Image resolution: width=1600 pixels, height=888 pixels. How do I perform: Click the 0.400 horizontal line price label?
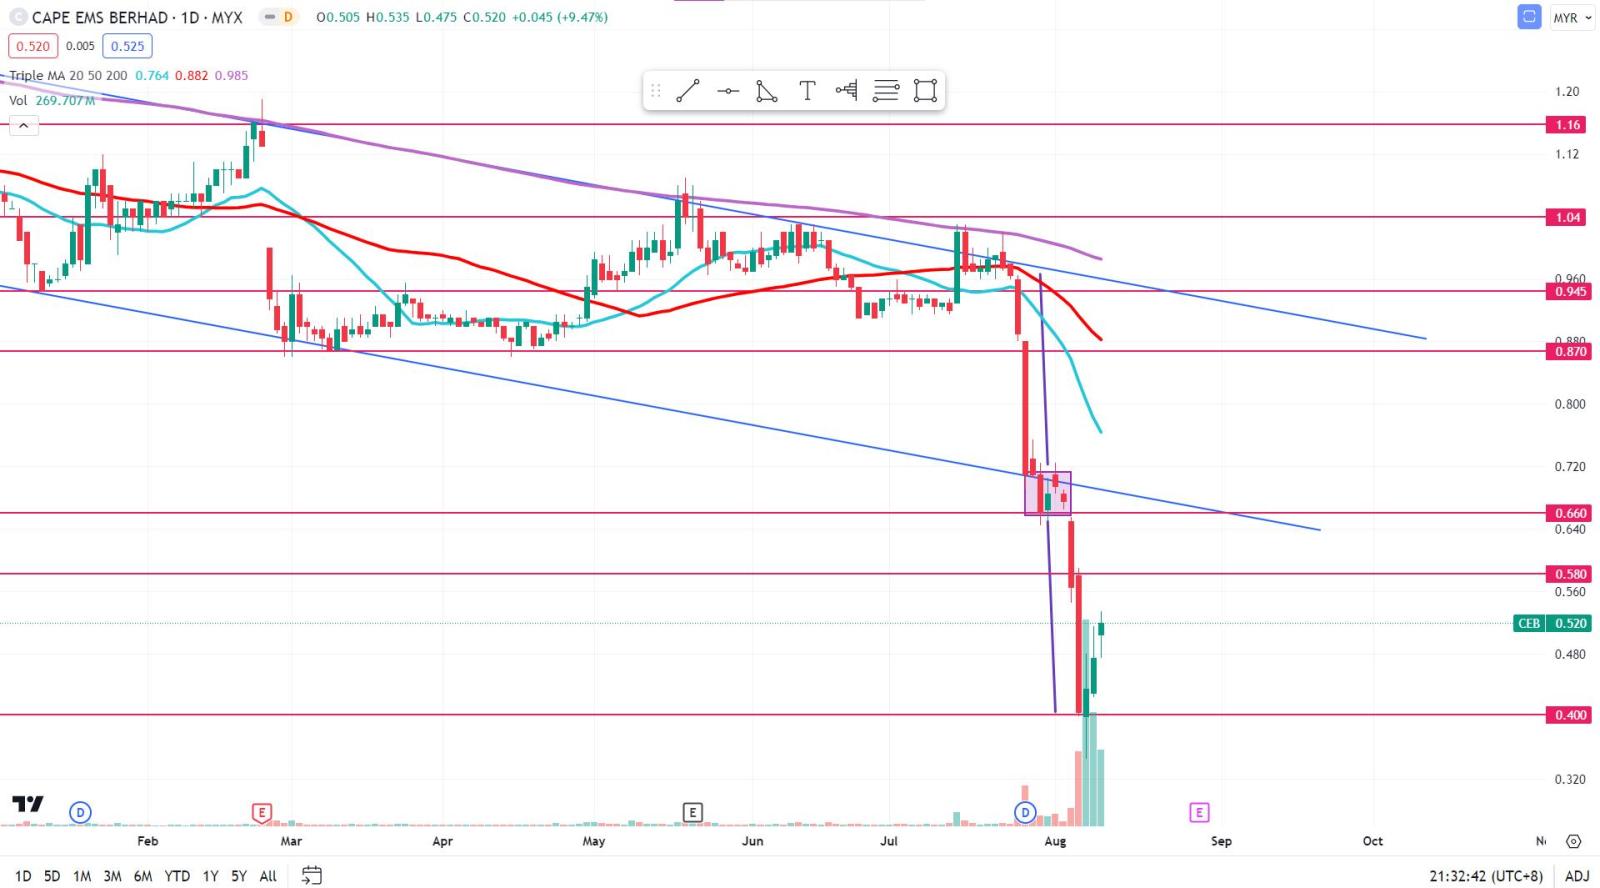1567,715
